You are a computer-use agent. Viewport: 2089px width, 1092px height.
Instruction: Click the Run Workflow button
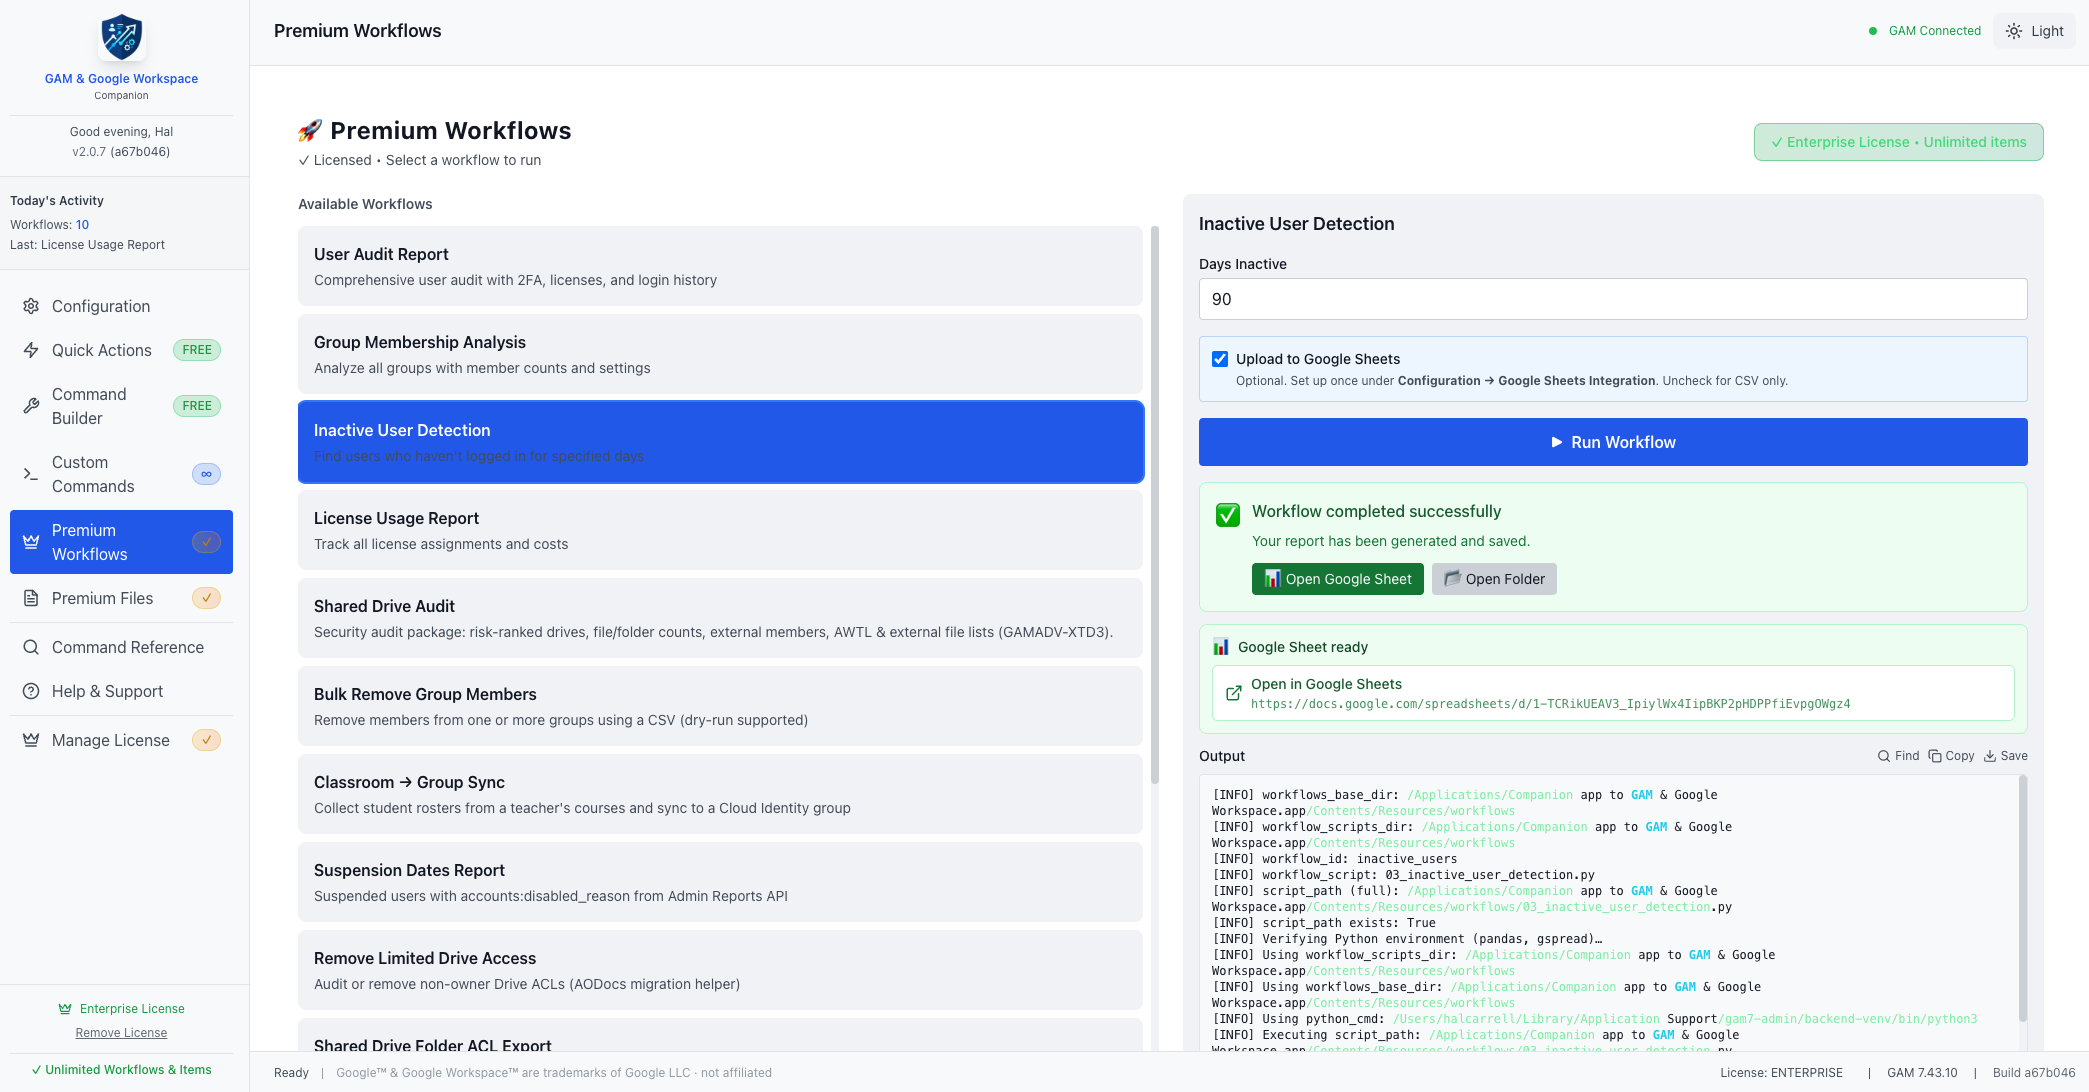[x=1613, y=442]
